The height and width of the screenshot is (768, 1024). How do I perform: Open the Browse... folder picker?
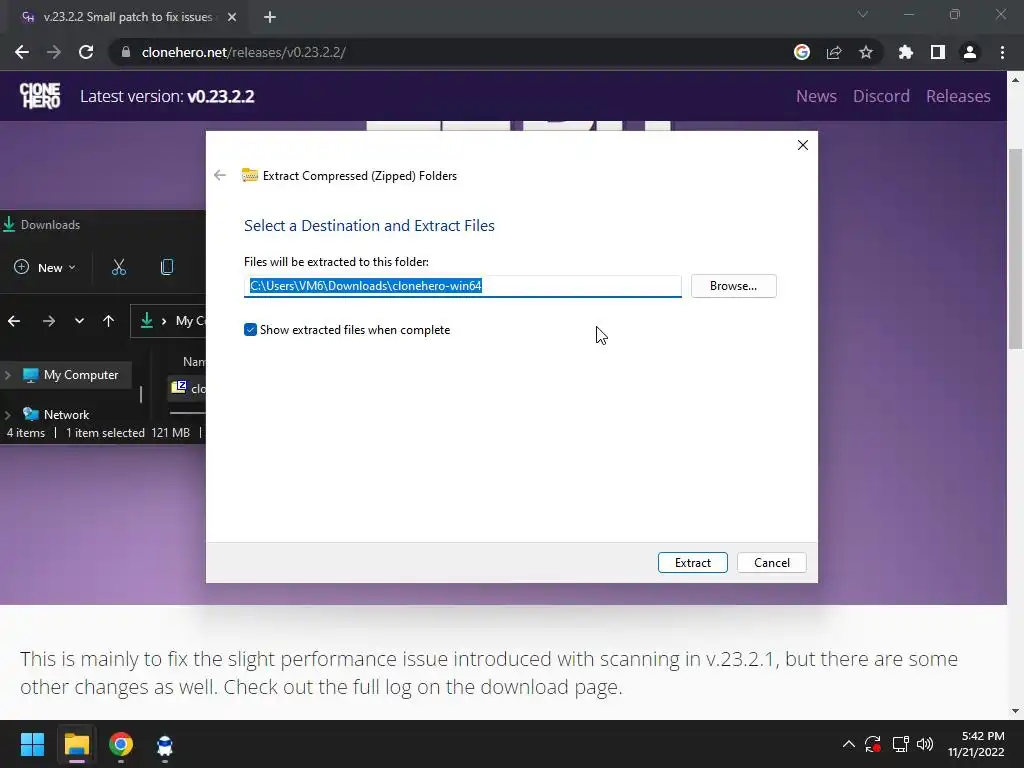tap(733, 286)
